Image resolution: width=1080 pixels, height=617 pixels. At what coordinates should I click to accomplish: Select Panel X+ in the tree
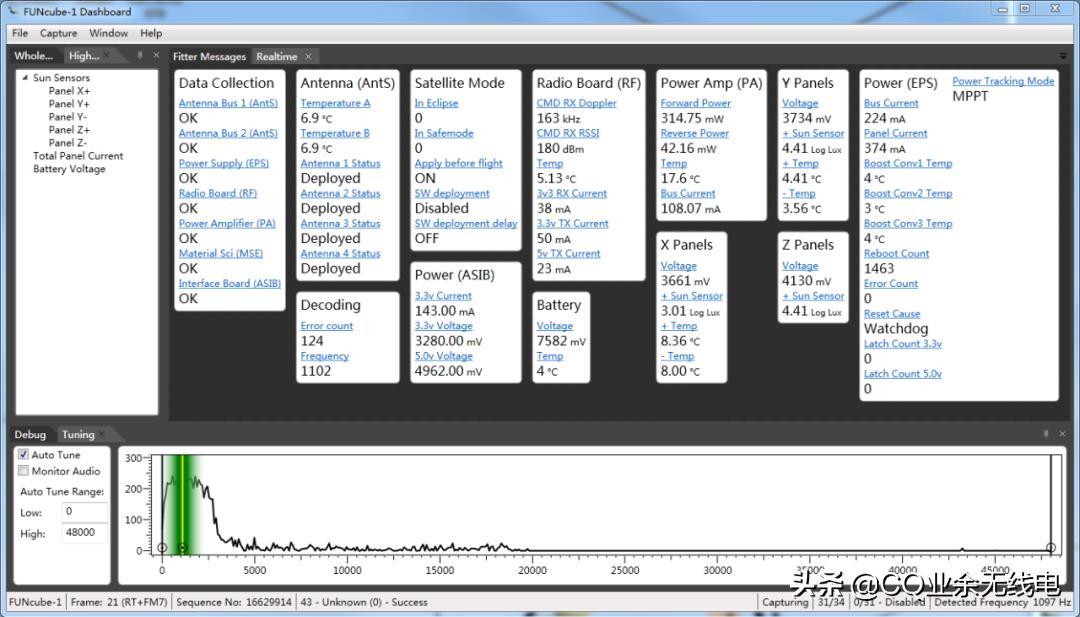click(x=69, y=91)
